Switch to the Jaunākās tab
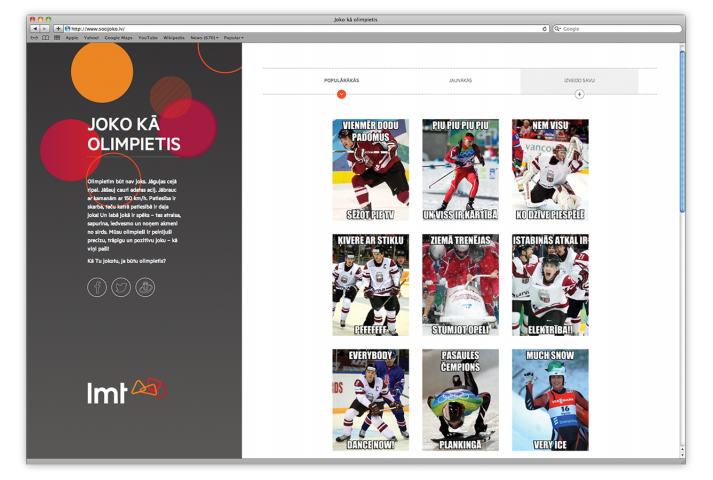The image size is (713, 480). click(x=460, y=80)
